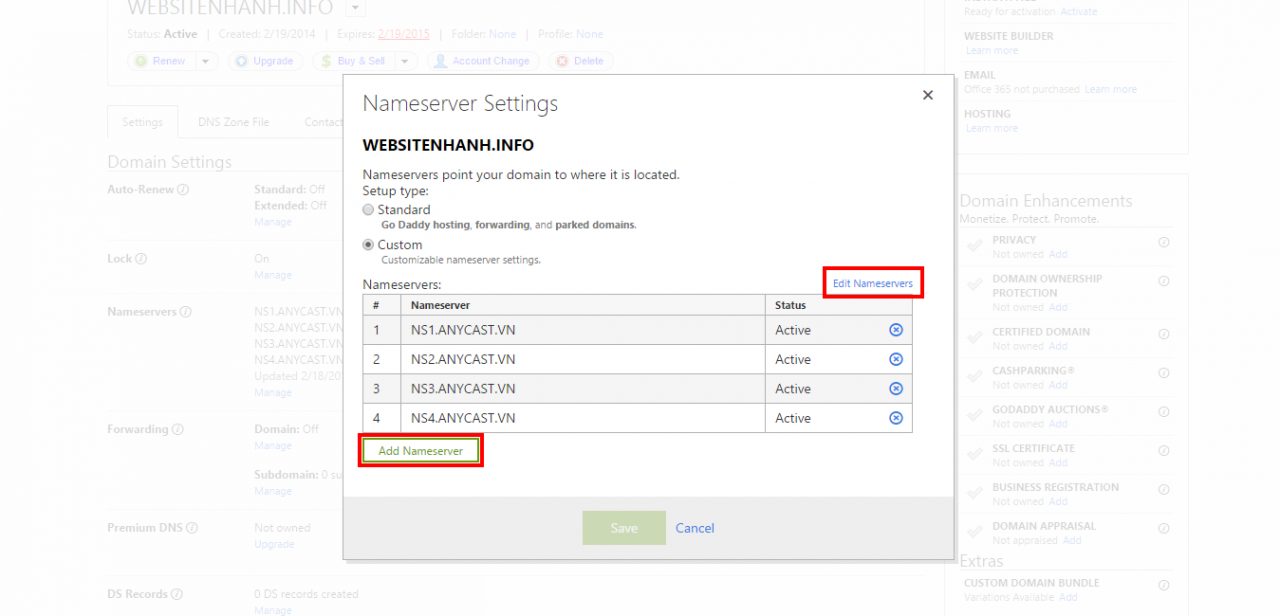Expand the Buy & Sell dropdown arrow

point(405,61)
